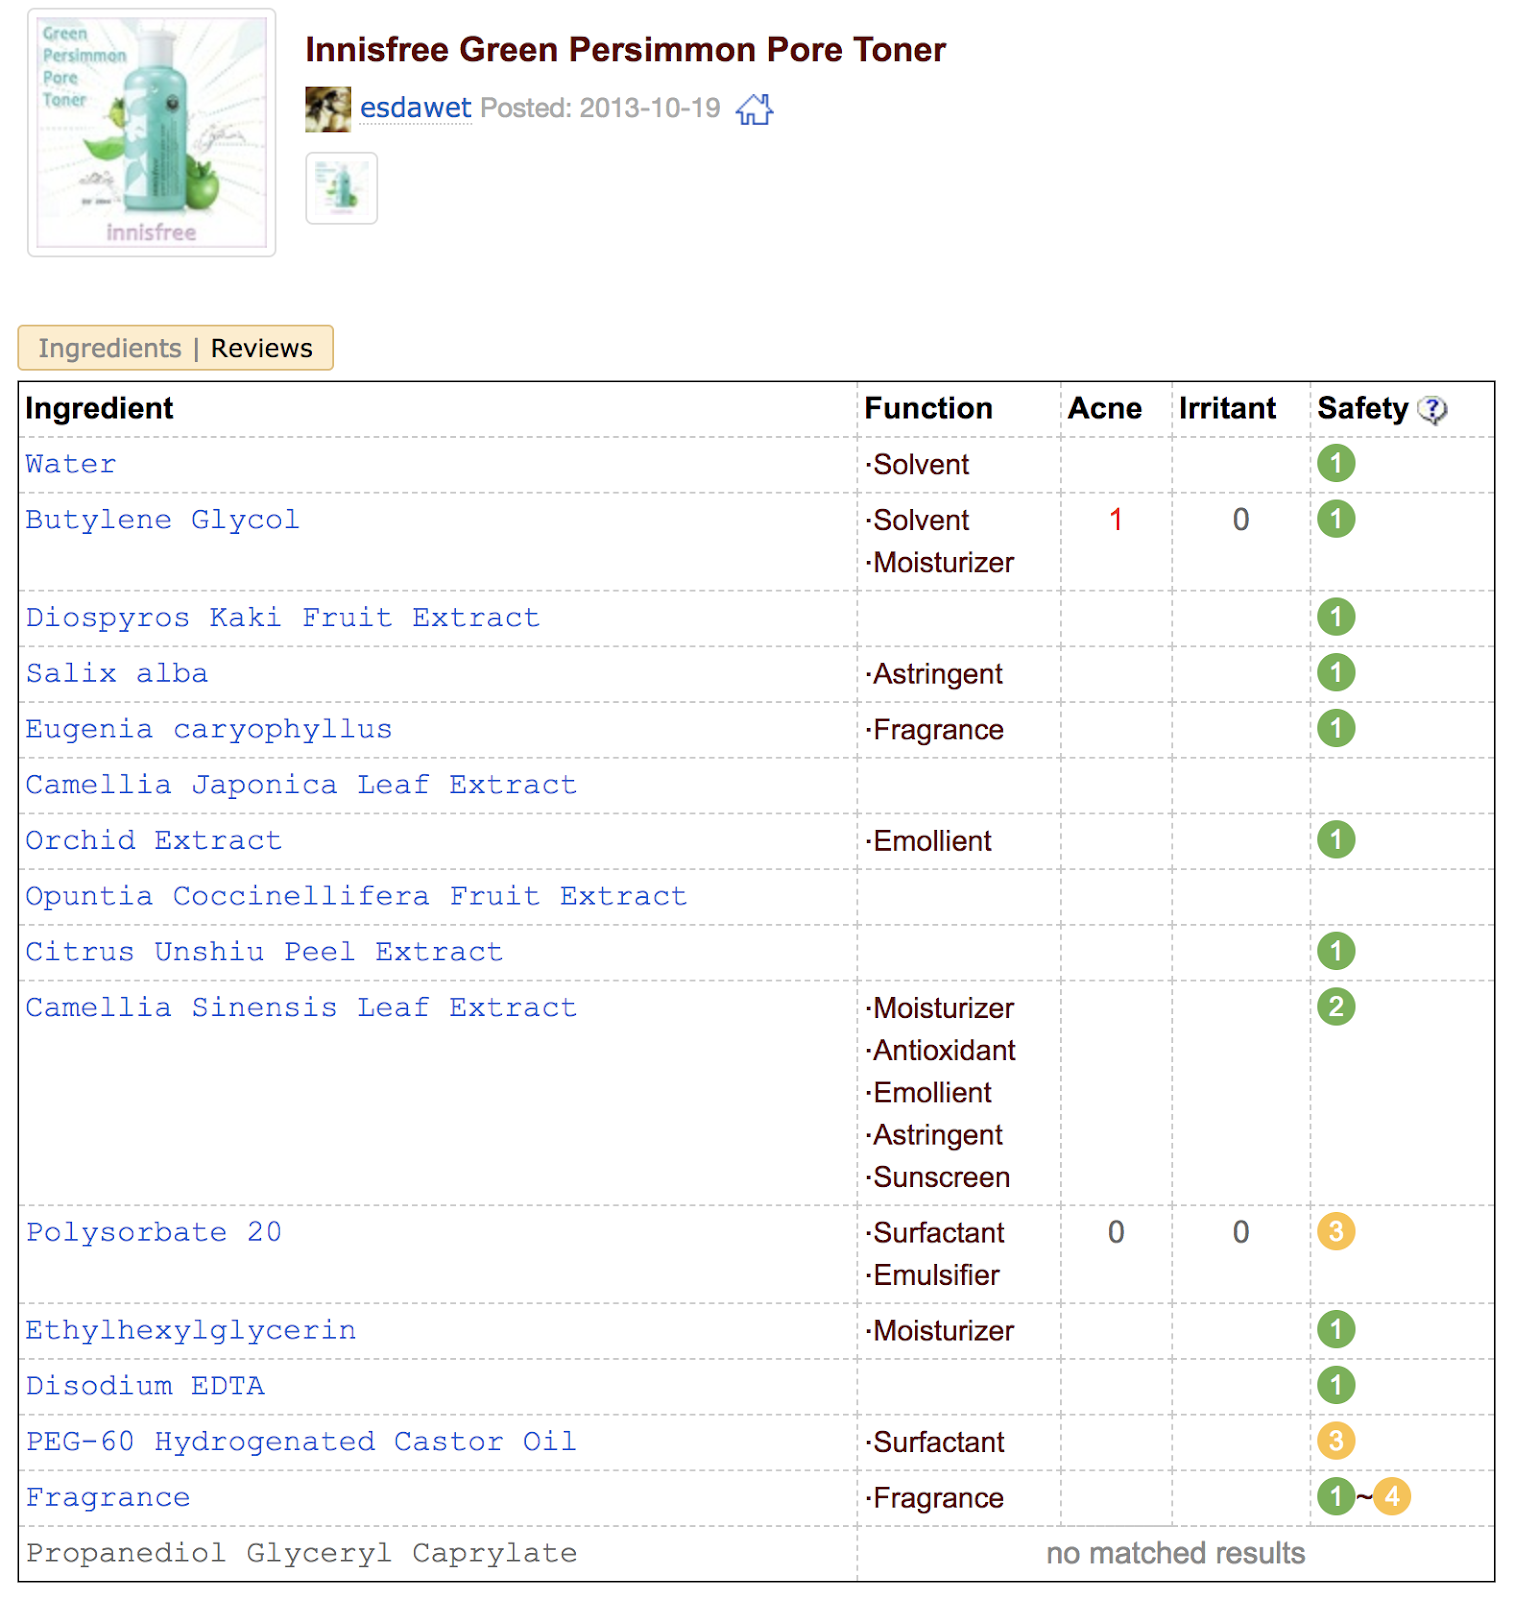Click the Acne column header
This screenshot has width=1515, height=1600.
click(x=1105, y=408)
